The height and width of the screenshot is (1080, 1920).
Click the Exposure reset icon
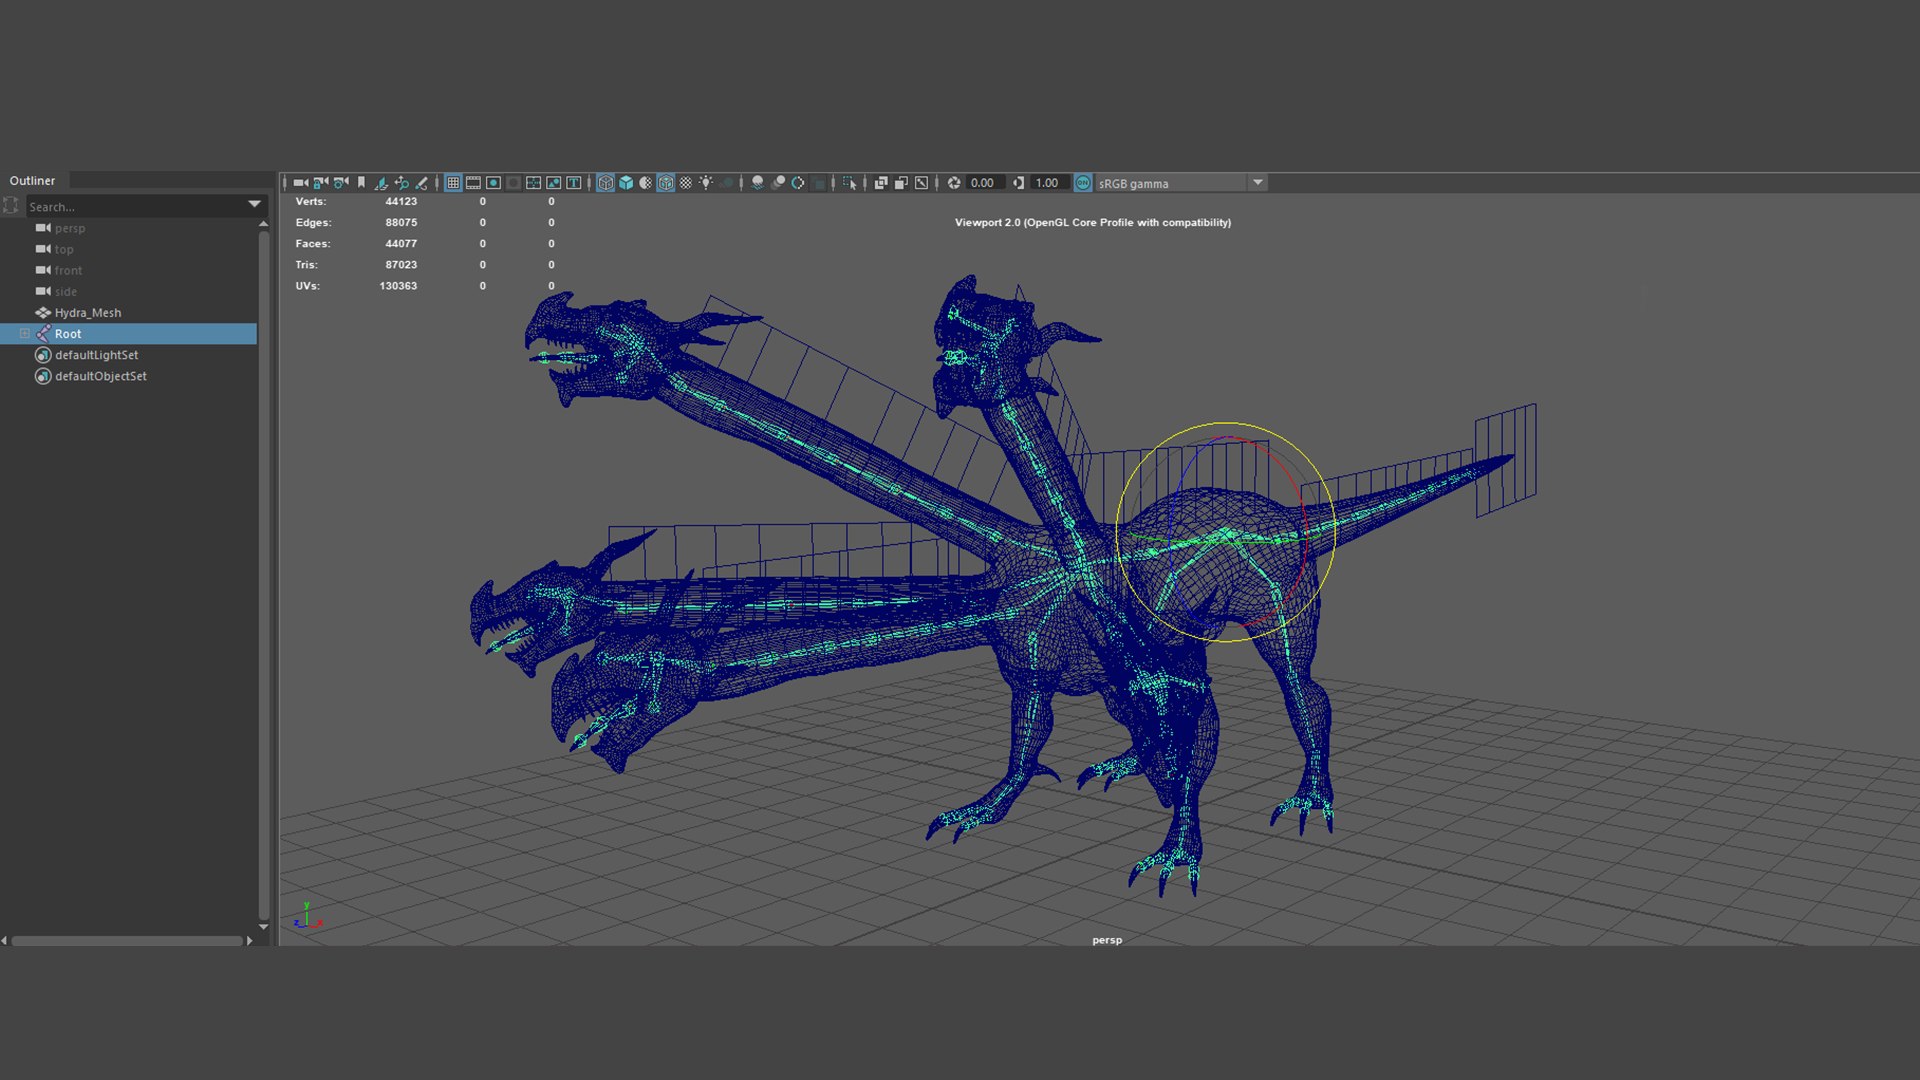click(x=954, y=183)
